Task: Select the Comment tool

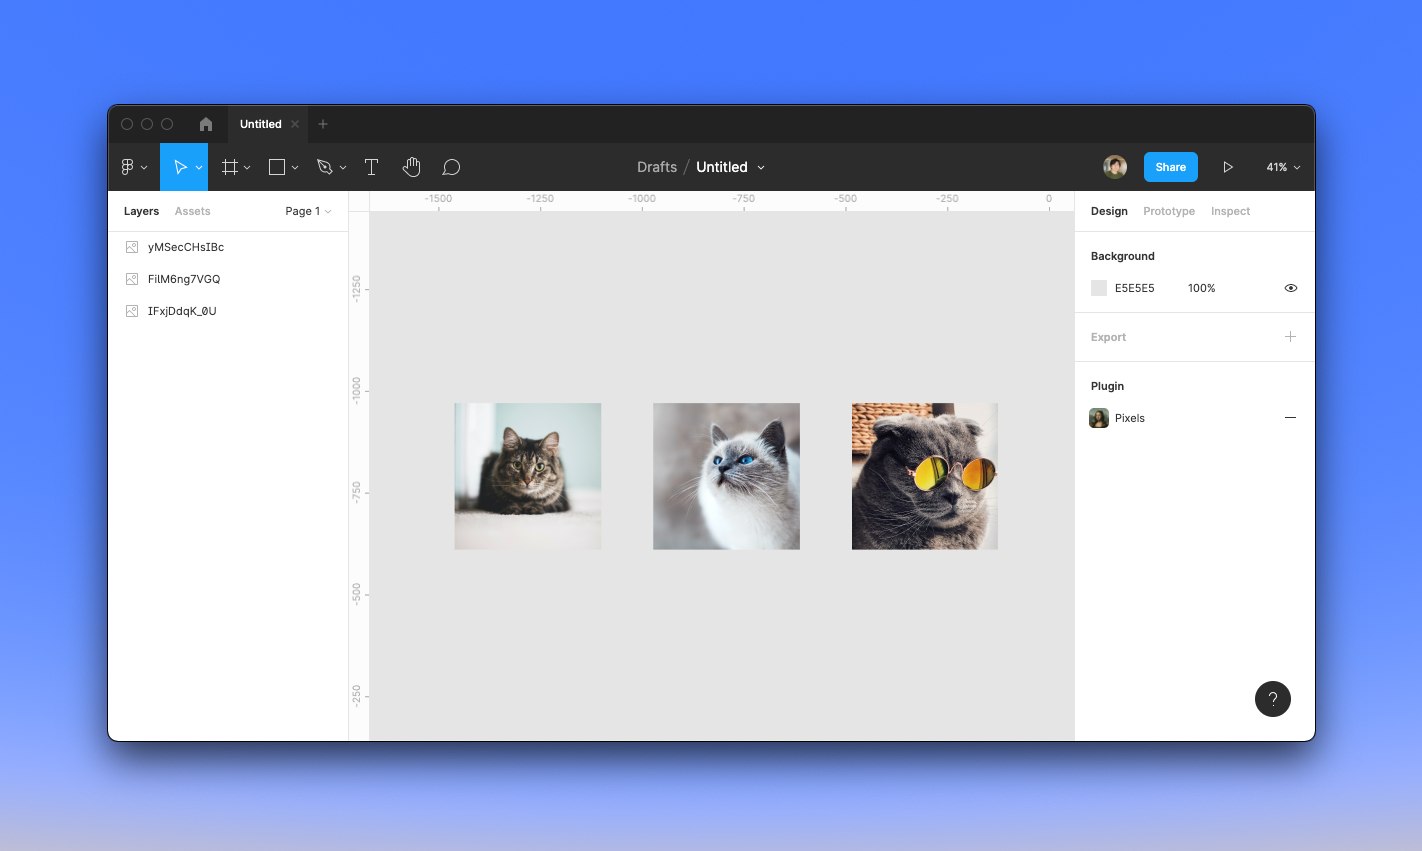Action: pos(451,167)
